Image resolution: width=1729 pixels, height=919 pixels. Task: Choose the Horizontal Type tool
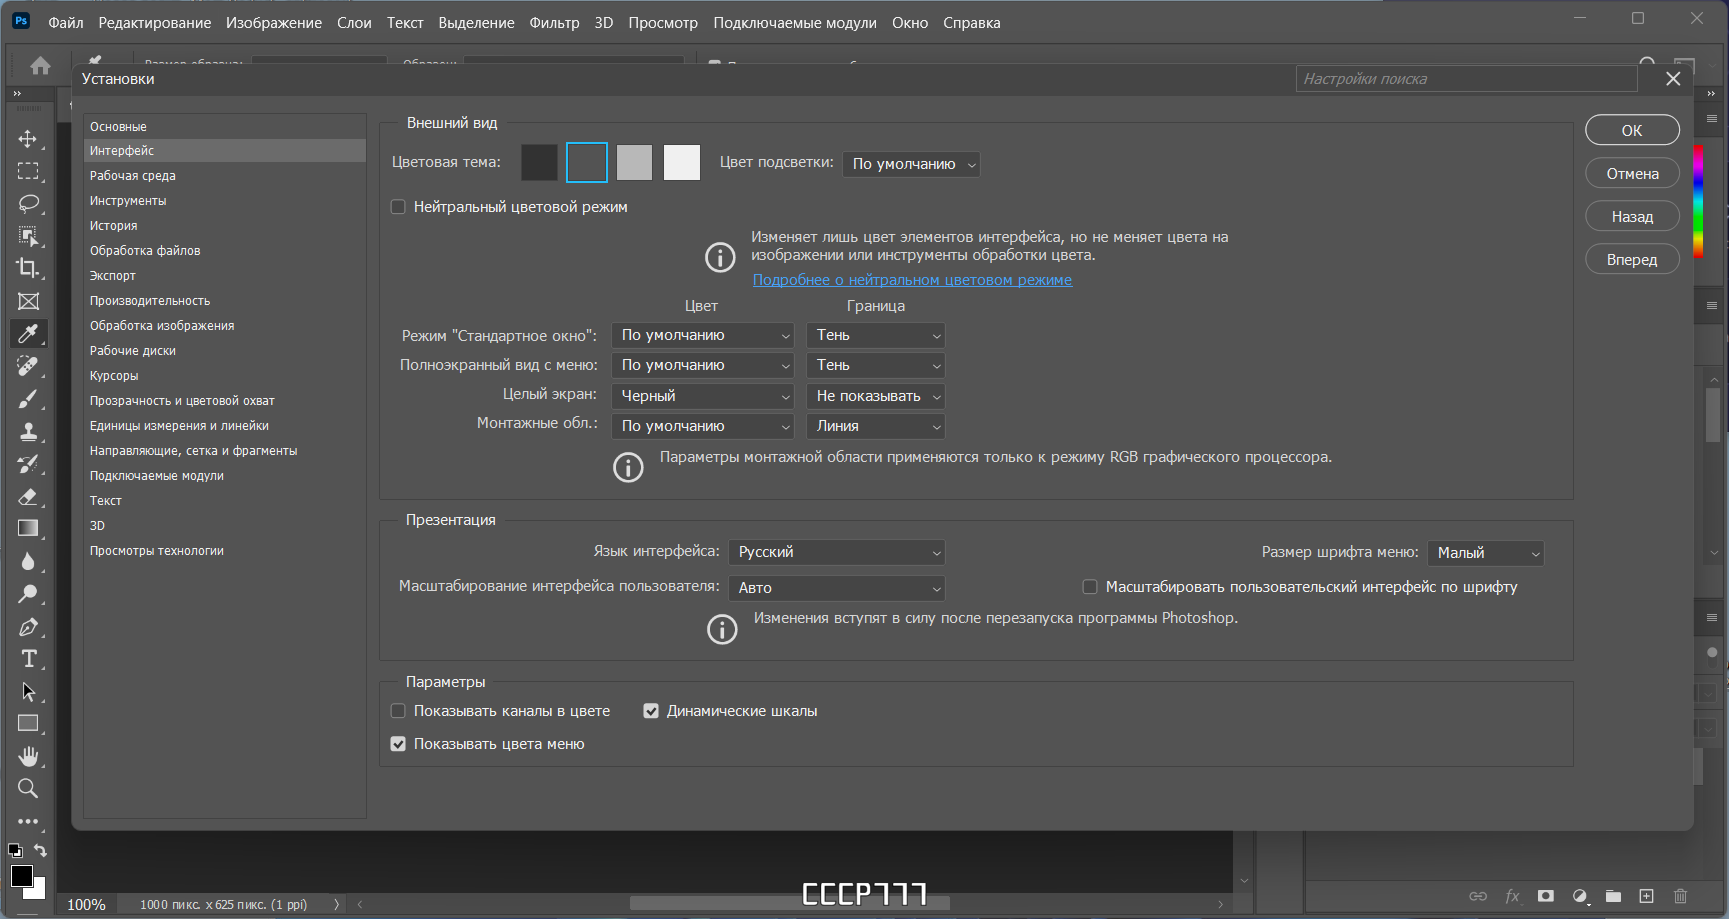28,659
